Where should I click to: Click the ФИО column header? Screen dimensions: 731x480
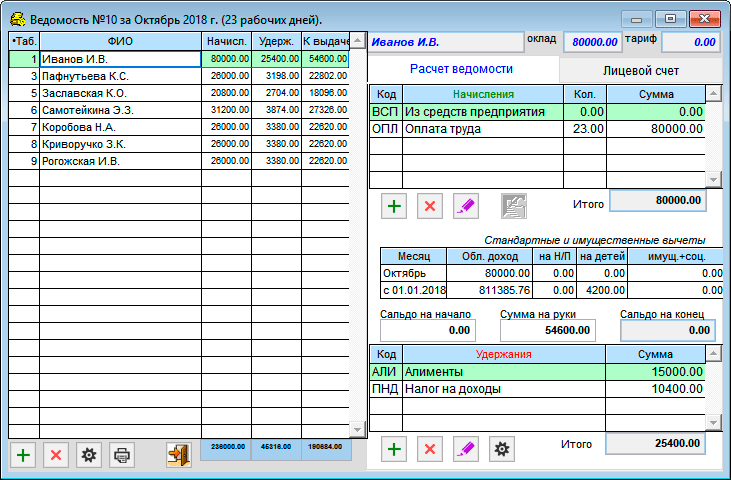120,41
